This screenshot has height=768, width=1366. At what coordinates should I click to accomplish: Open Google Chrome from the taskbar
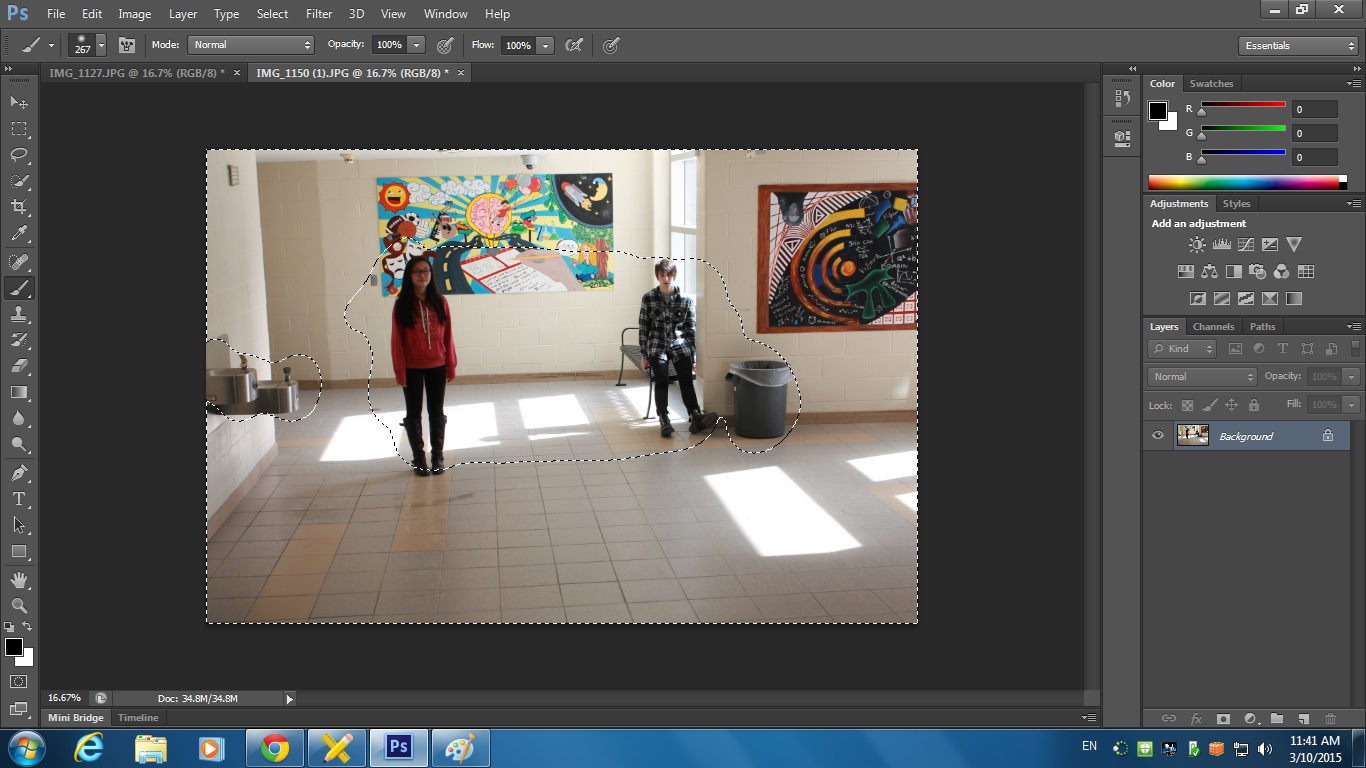pyautogui.click(x=275, y=748)
